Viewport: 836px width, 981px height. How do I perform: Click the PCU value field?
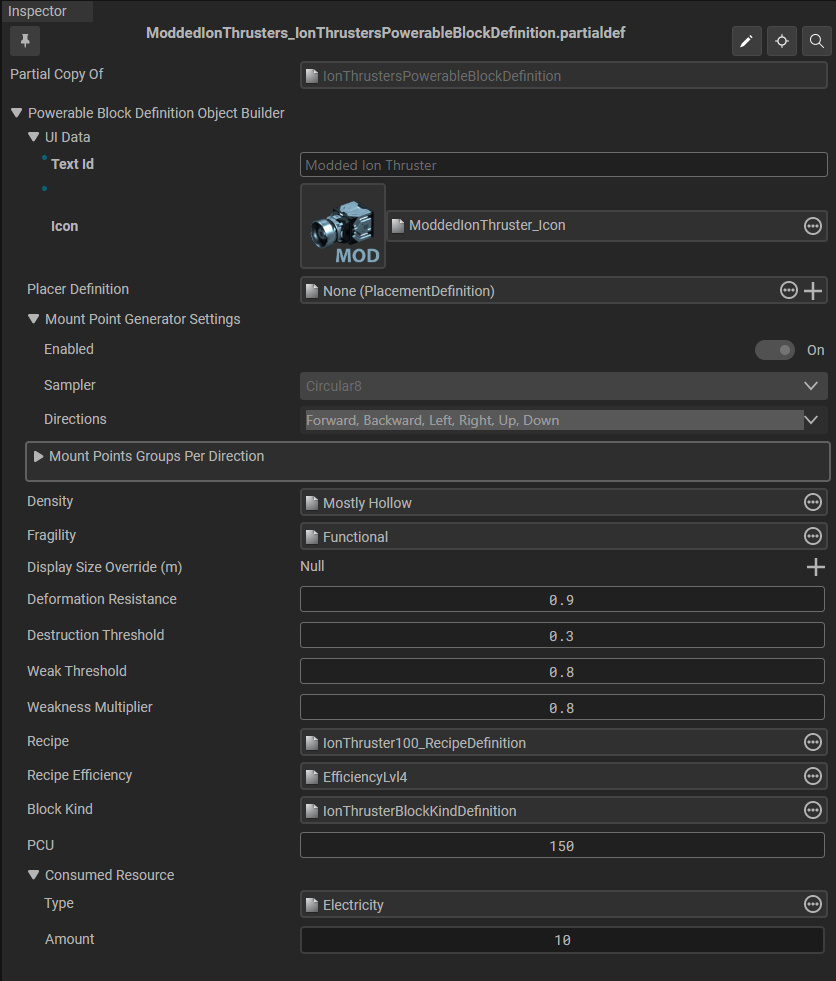[x=562, y=846]
